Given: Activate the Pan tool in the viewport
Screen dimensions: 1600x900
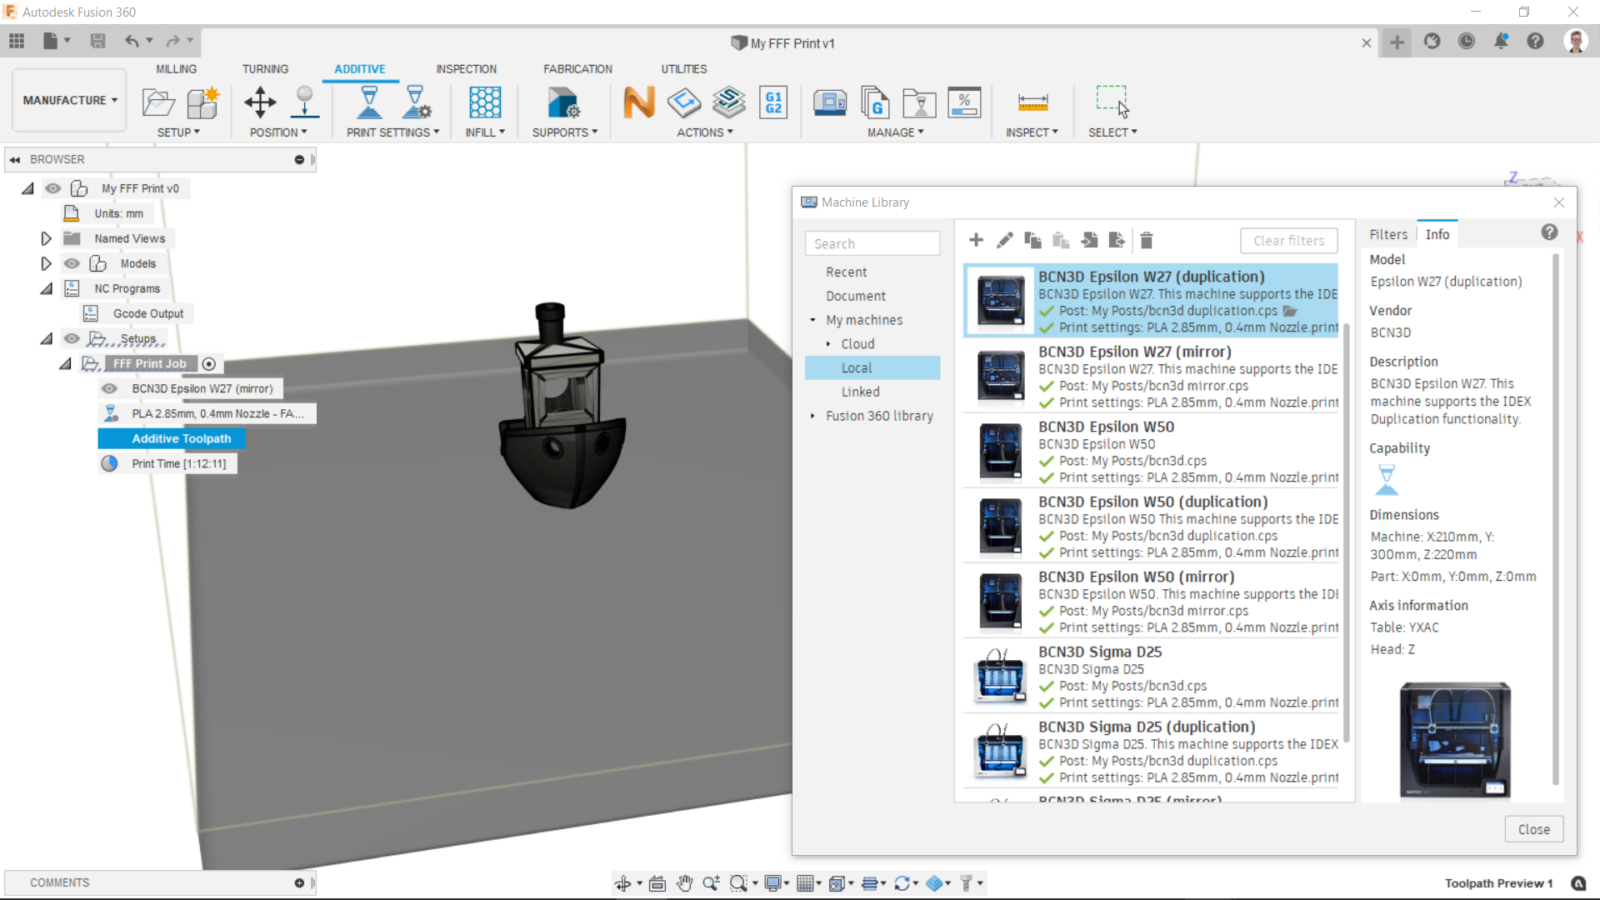Looking at the screenshot, I should [x=685, y=883].
